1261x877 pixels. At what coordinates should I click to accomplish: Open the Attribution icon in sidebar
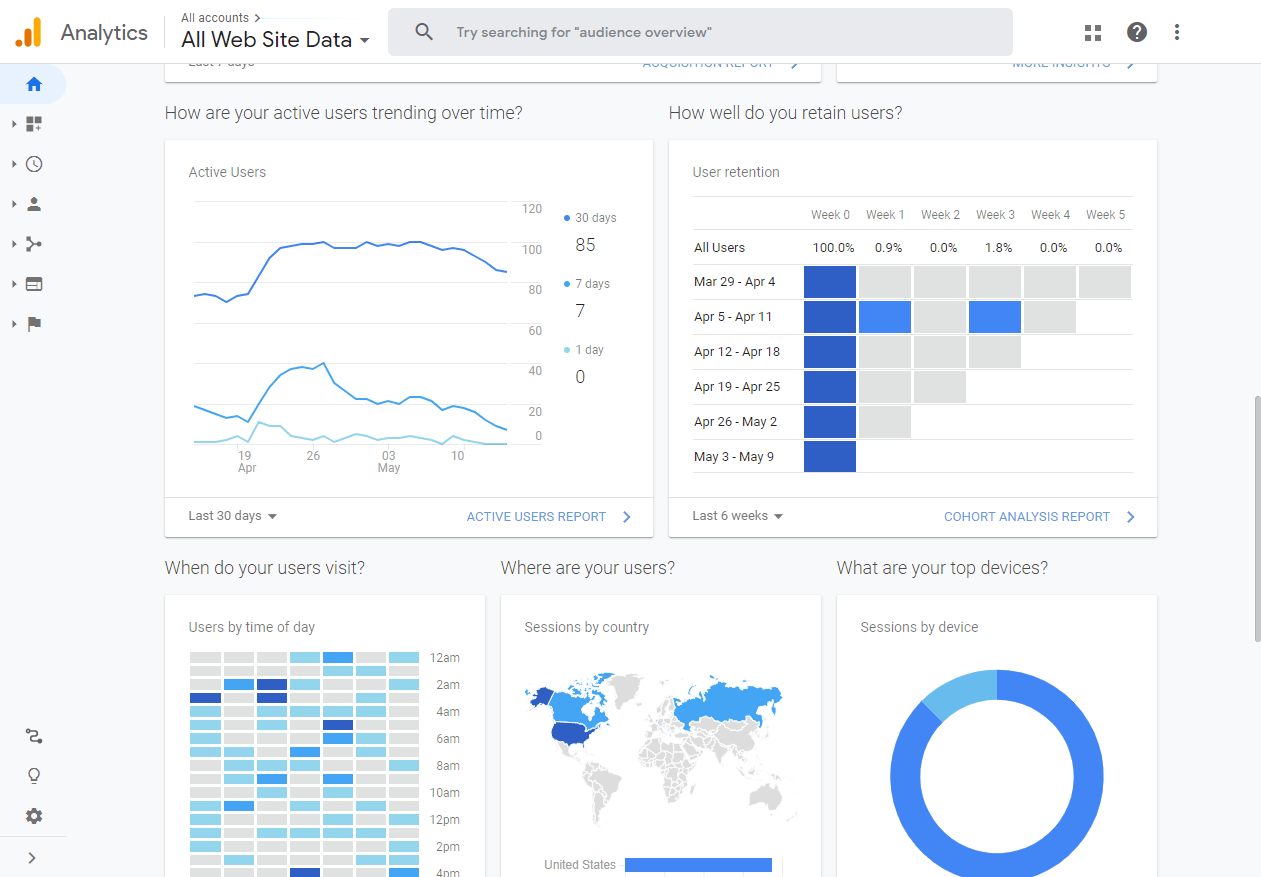[x=34, y=737]
